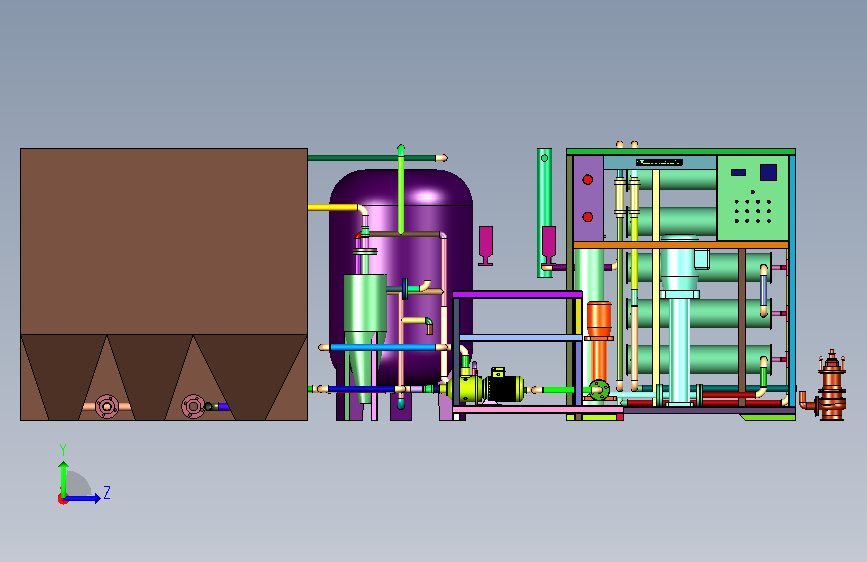Click the Y axis label of the triad
The image size is (867, 562).
63,450
